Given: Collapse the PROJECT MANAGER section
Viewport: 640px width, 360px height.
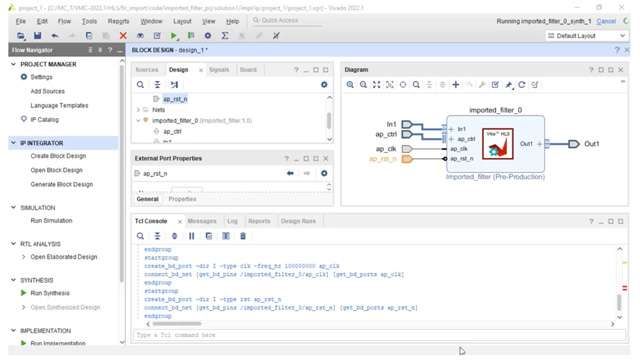Looking at the screenshot, I should tap(13, 64).
